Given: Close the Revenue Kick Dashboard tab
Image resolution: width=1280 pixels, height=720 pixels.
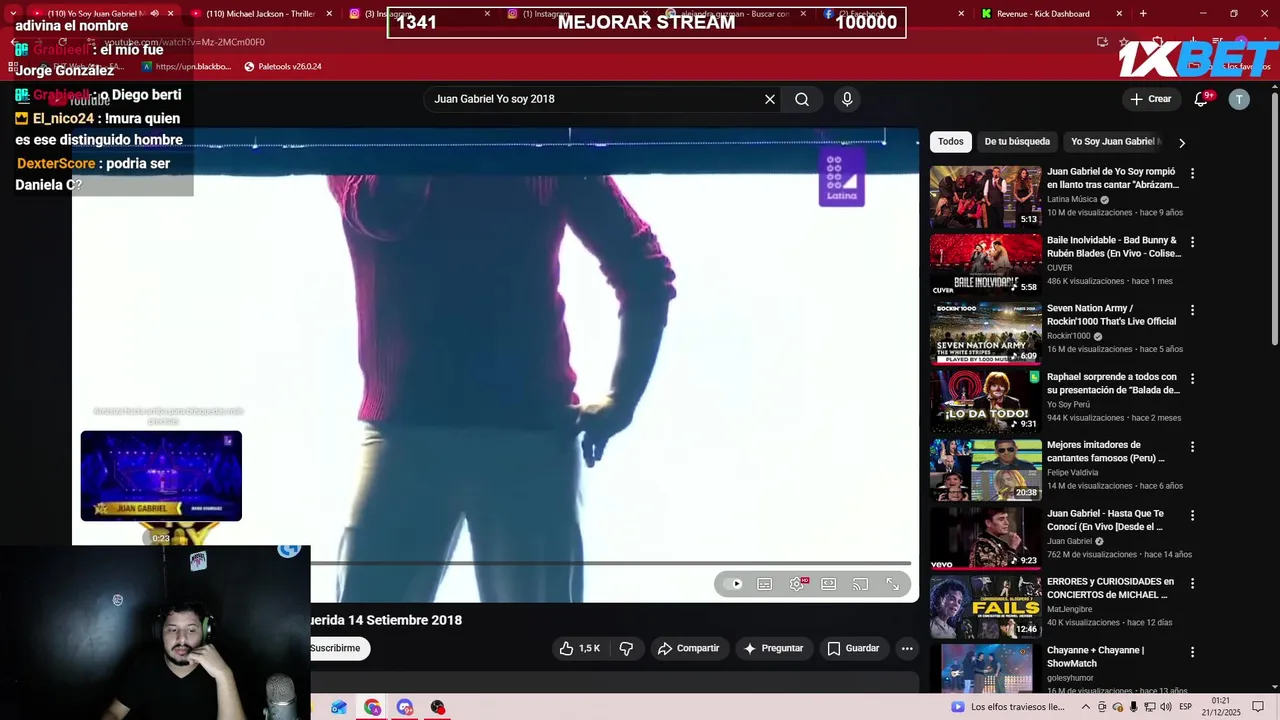Looking at the screenshot, I should pos(1119,14).
